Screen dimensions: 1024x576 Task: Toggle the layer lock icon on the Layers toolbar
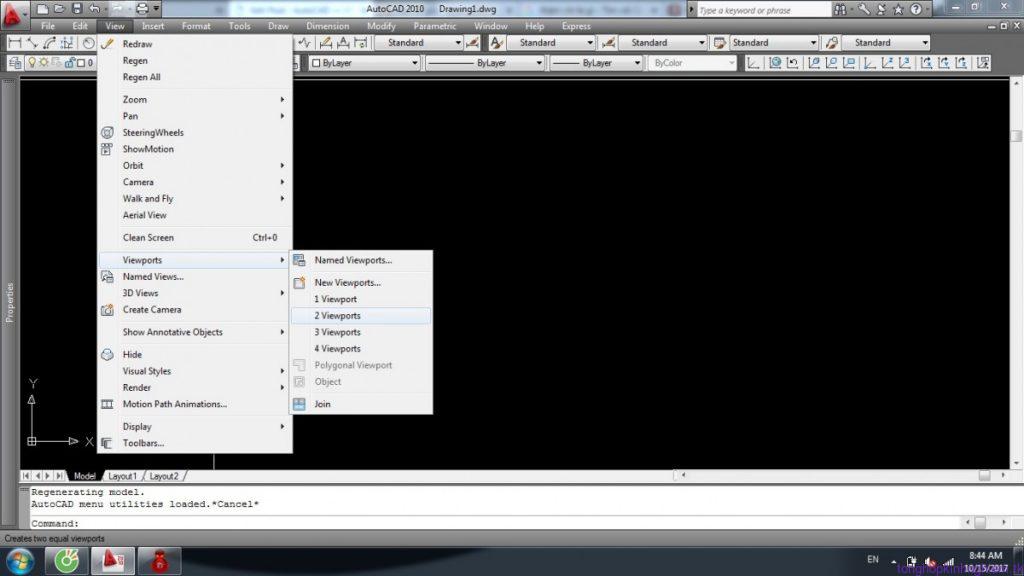69,63
